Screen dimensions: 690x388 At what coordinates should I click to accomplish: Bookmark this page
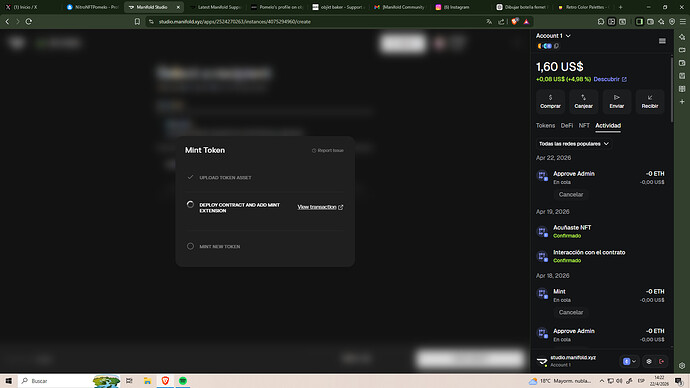pos(137,22)
